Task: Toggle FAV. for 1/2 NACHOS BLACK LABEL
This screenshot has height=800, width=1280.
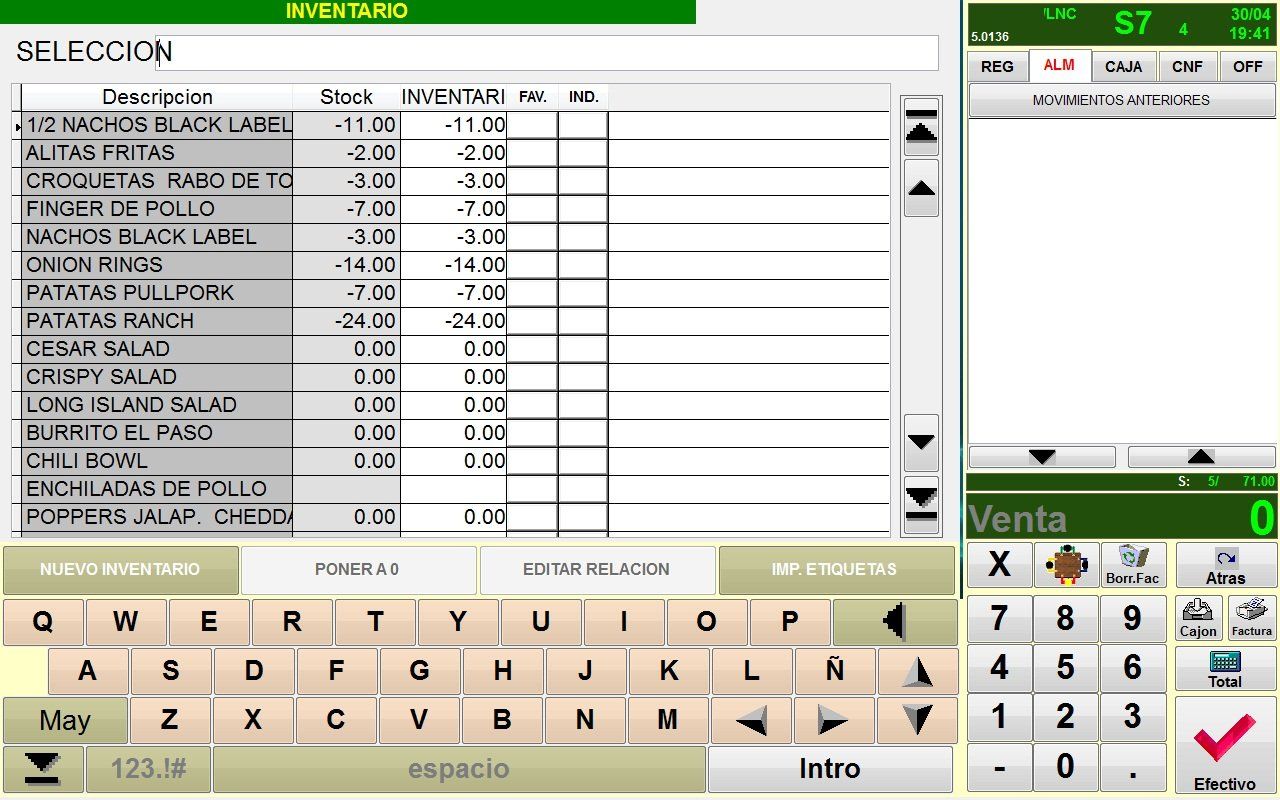Action: point(532,125)
